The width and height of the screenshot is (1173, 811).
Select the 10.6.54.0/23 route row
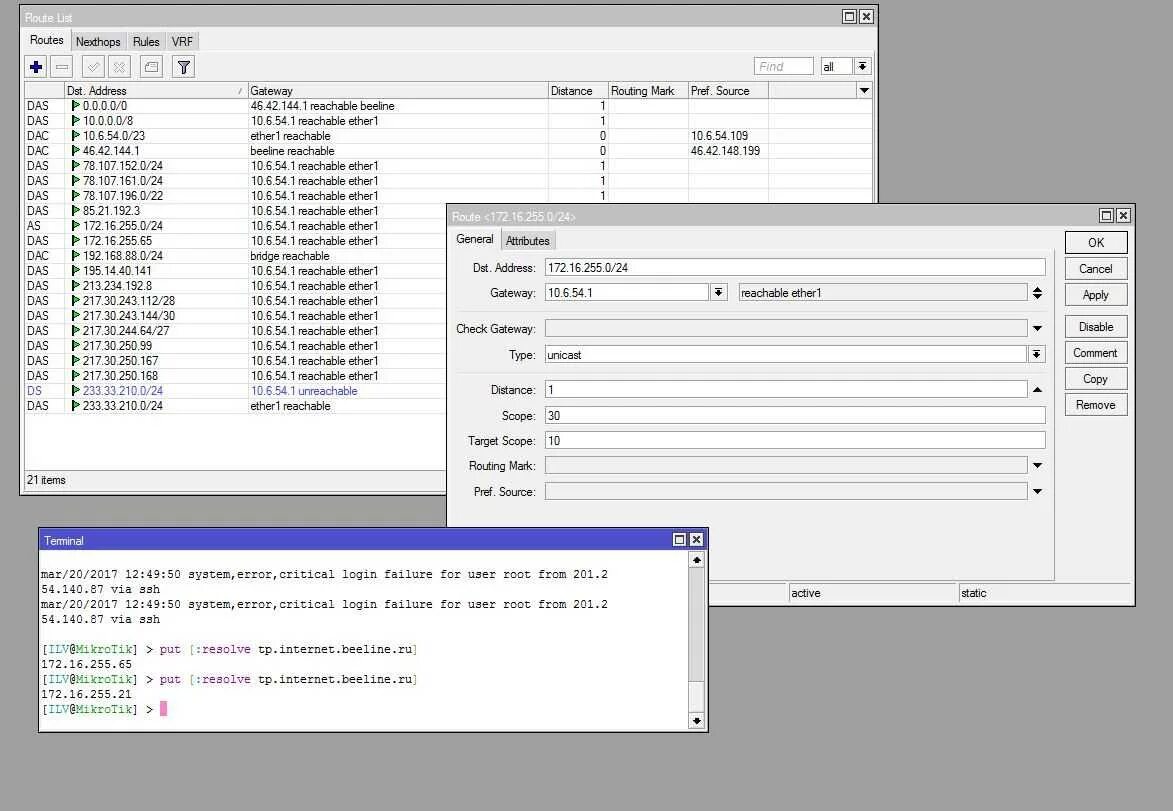pyautogui.click(x=448, y=136)
